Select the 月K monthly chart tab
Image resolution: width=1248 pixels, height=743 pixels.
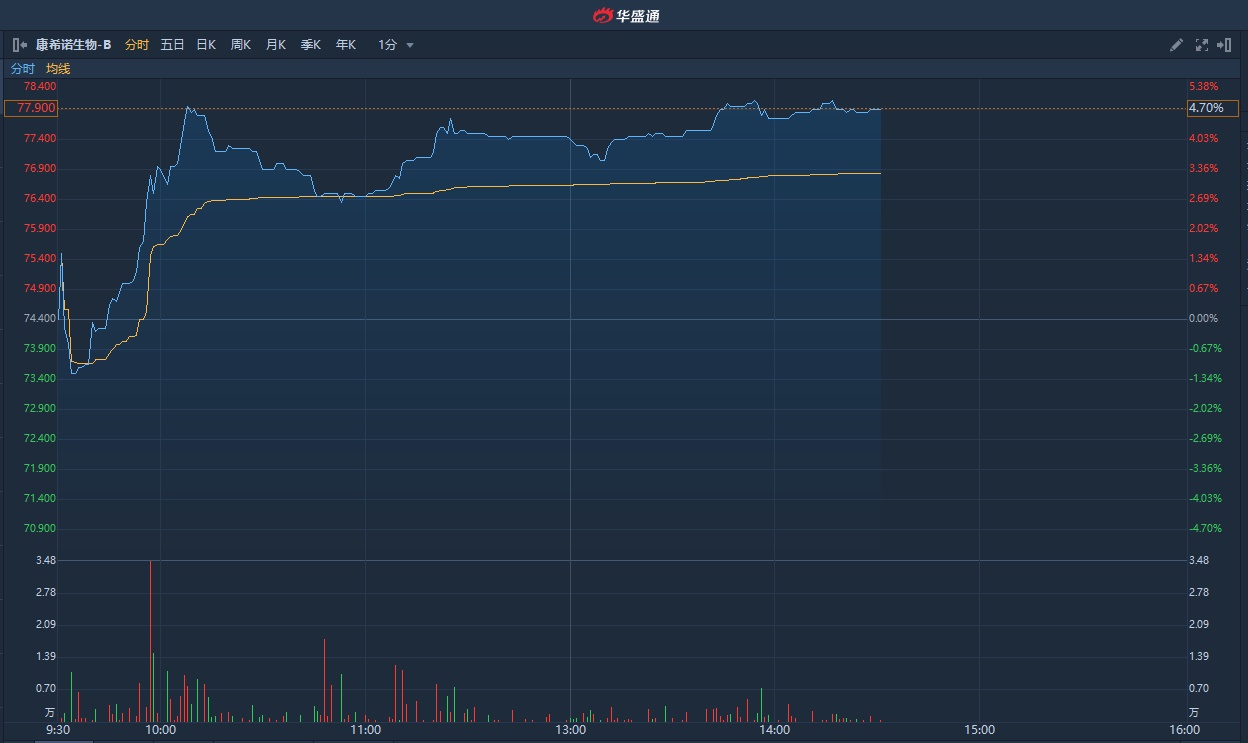pos(275,45)
